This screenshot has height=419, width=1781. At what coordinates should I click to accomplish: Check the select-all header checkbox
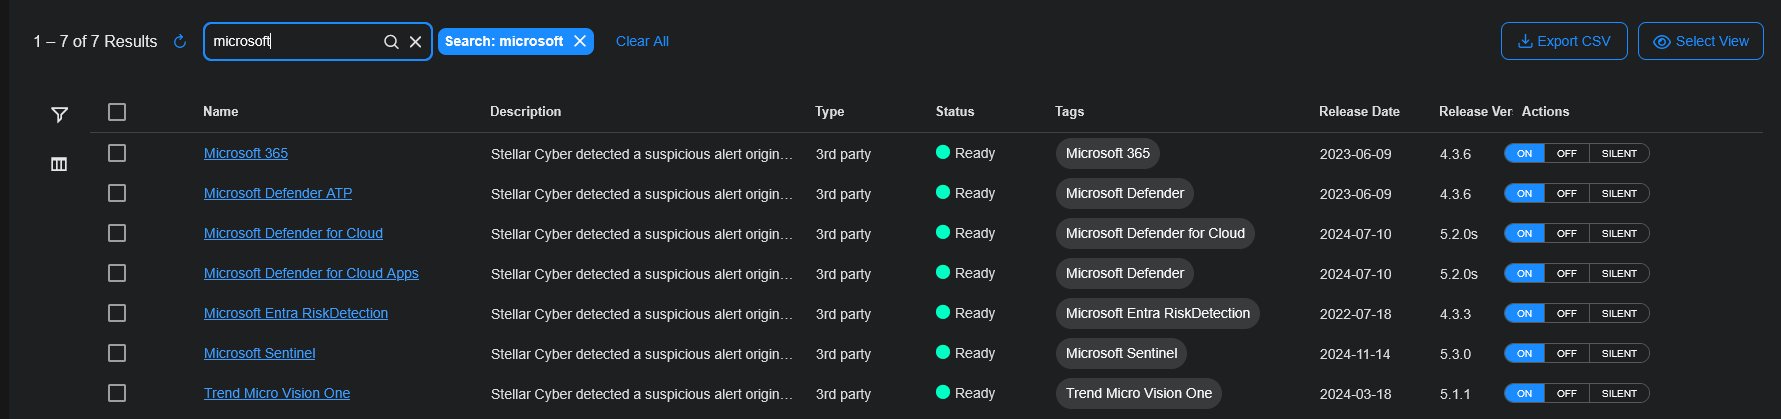tap(117, 112)
